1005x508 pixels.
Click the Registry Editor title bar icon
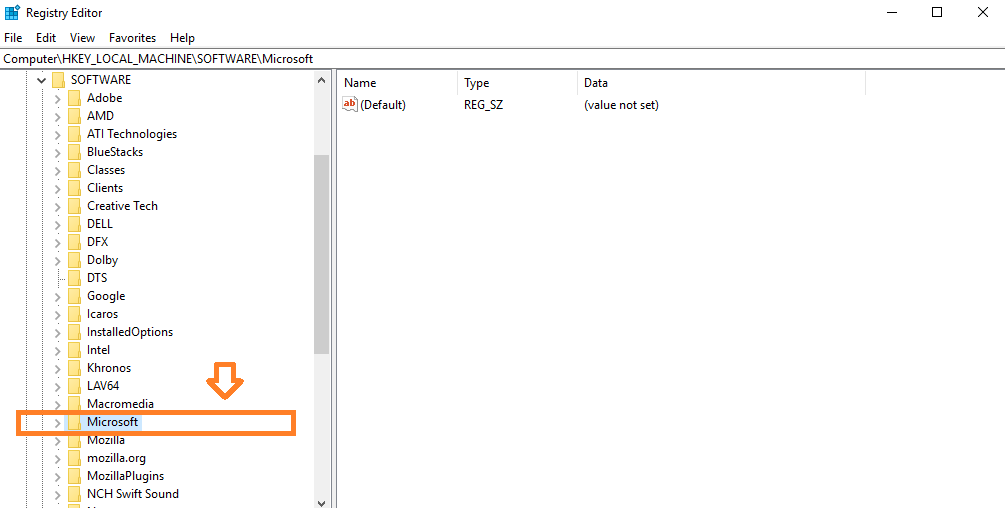12,12
